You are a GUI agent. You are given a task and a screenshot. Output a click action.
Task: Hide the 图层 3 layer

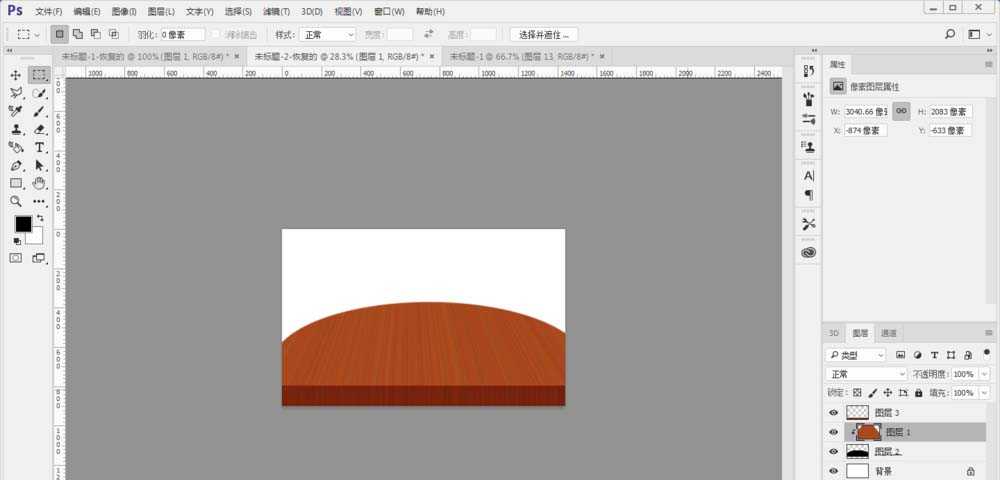pyautogui.click(x=833, y=412)
